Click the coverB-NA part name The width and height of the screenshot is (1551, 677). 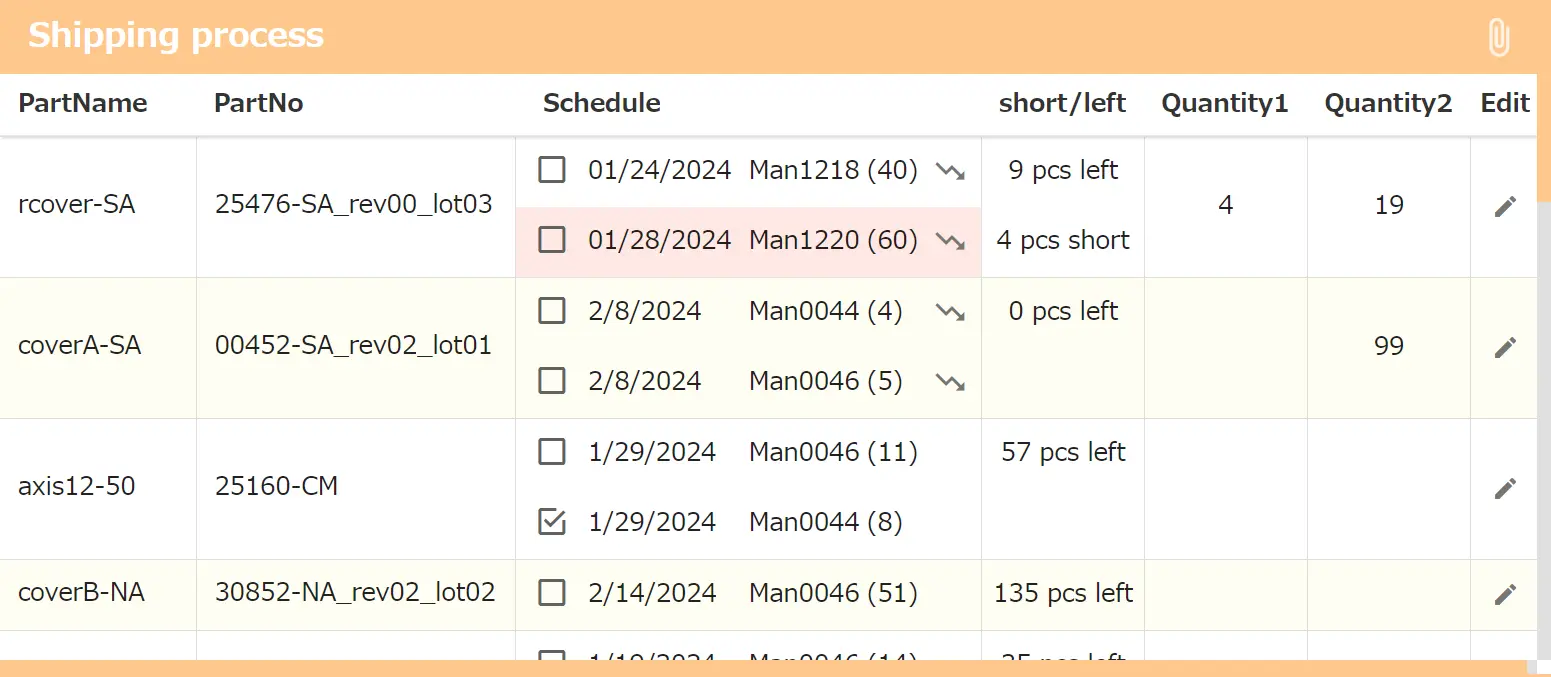(x=81, y=593)
